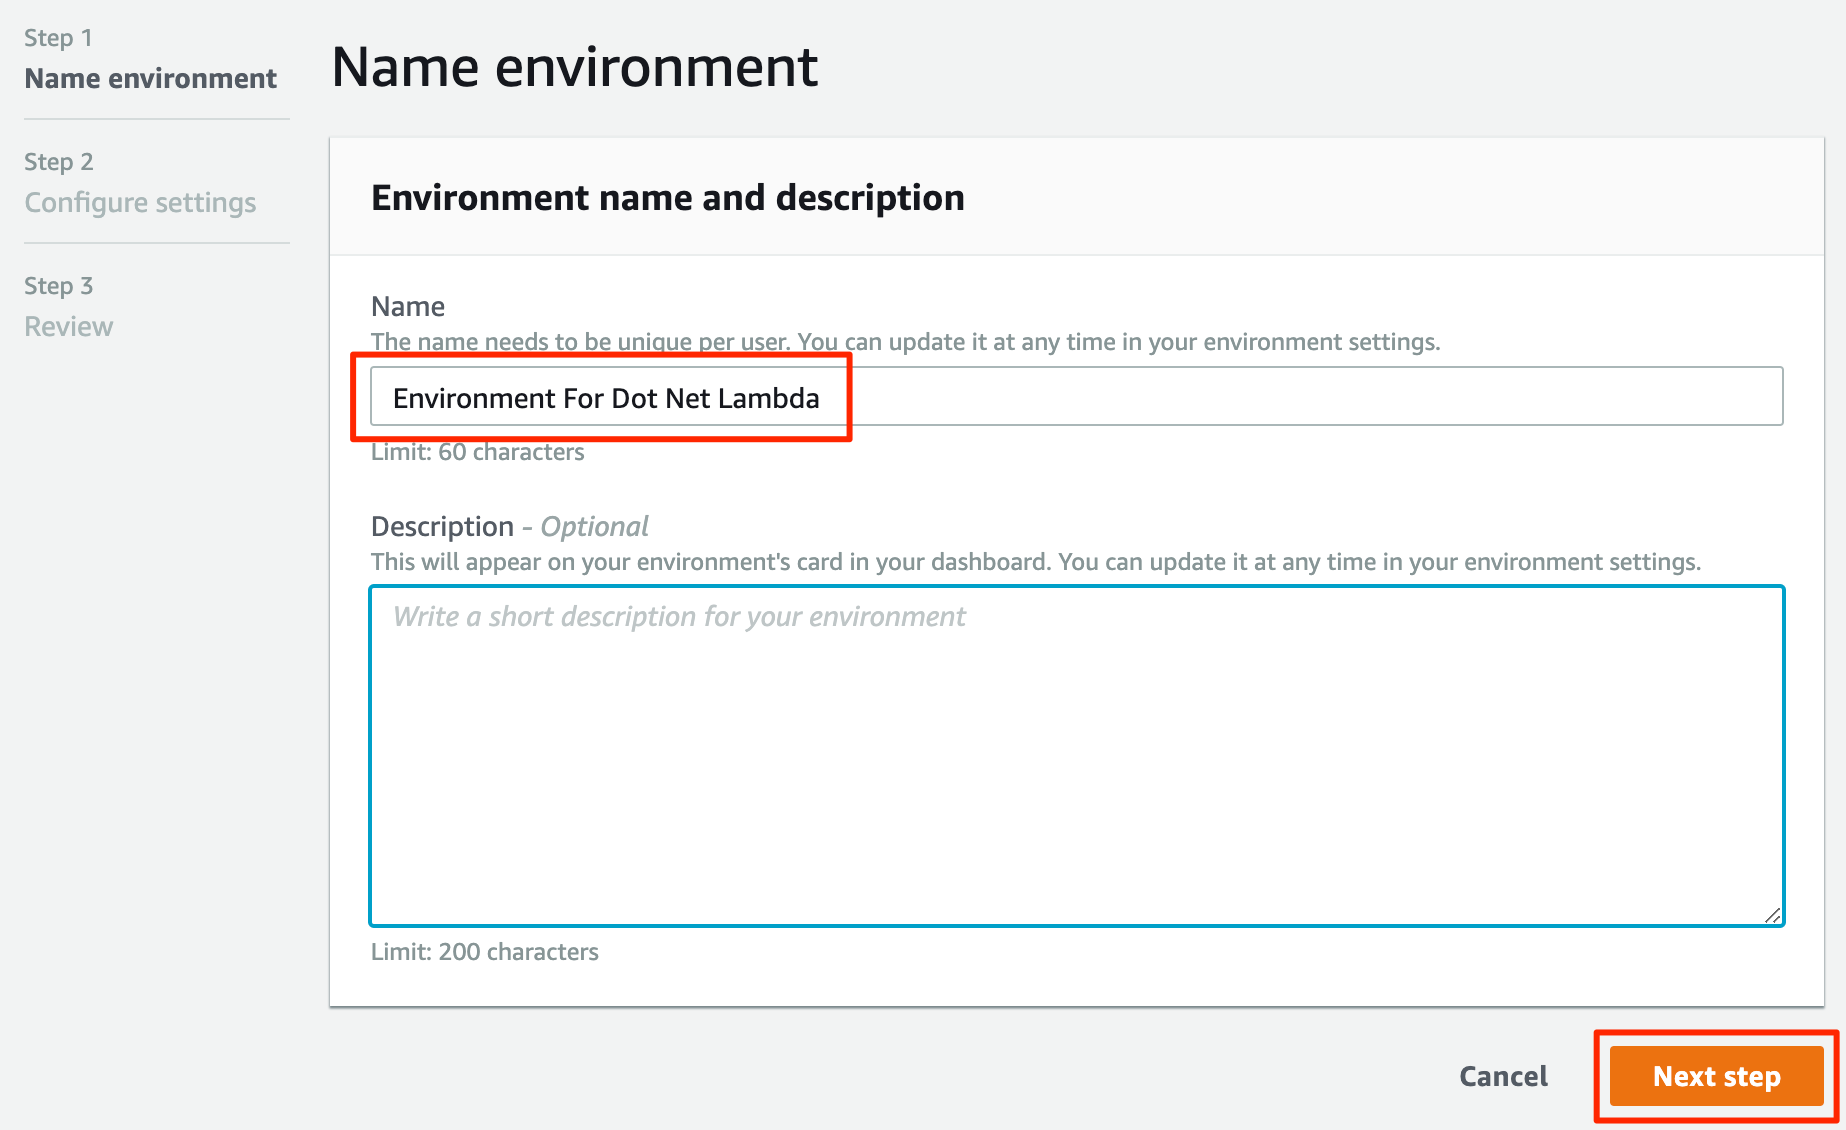Click the Description label
The image size is (1846, 1130).
[x=442, y=526]
